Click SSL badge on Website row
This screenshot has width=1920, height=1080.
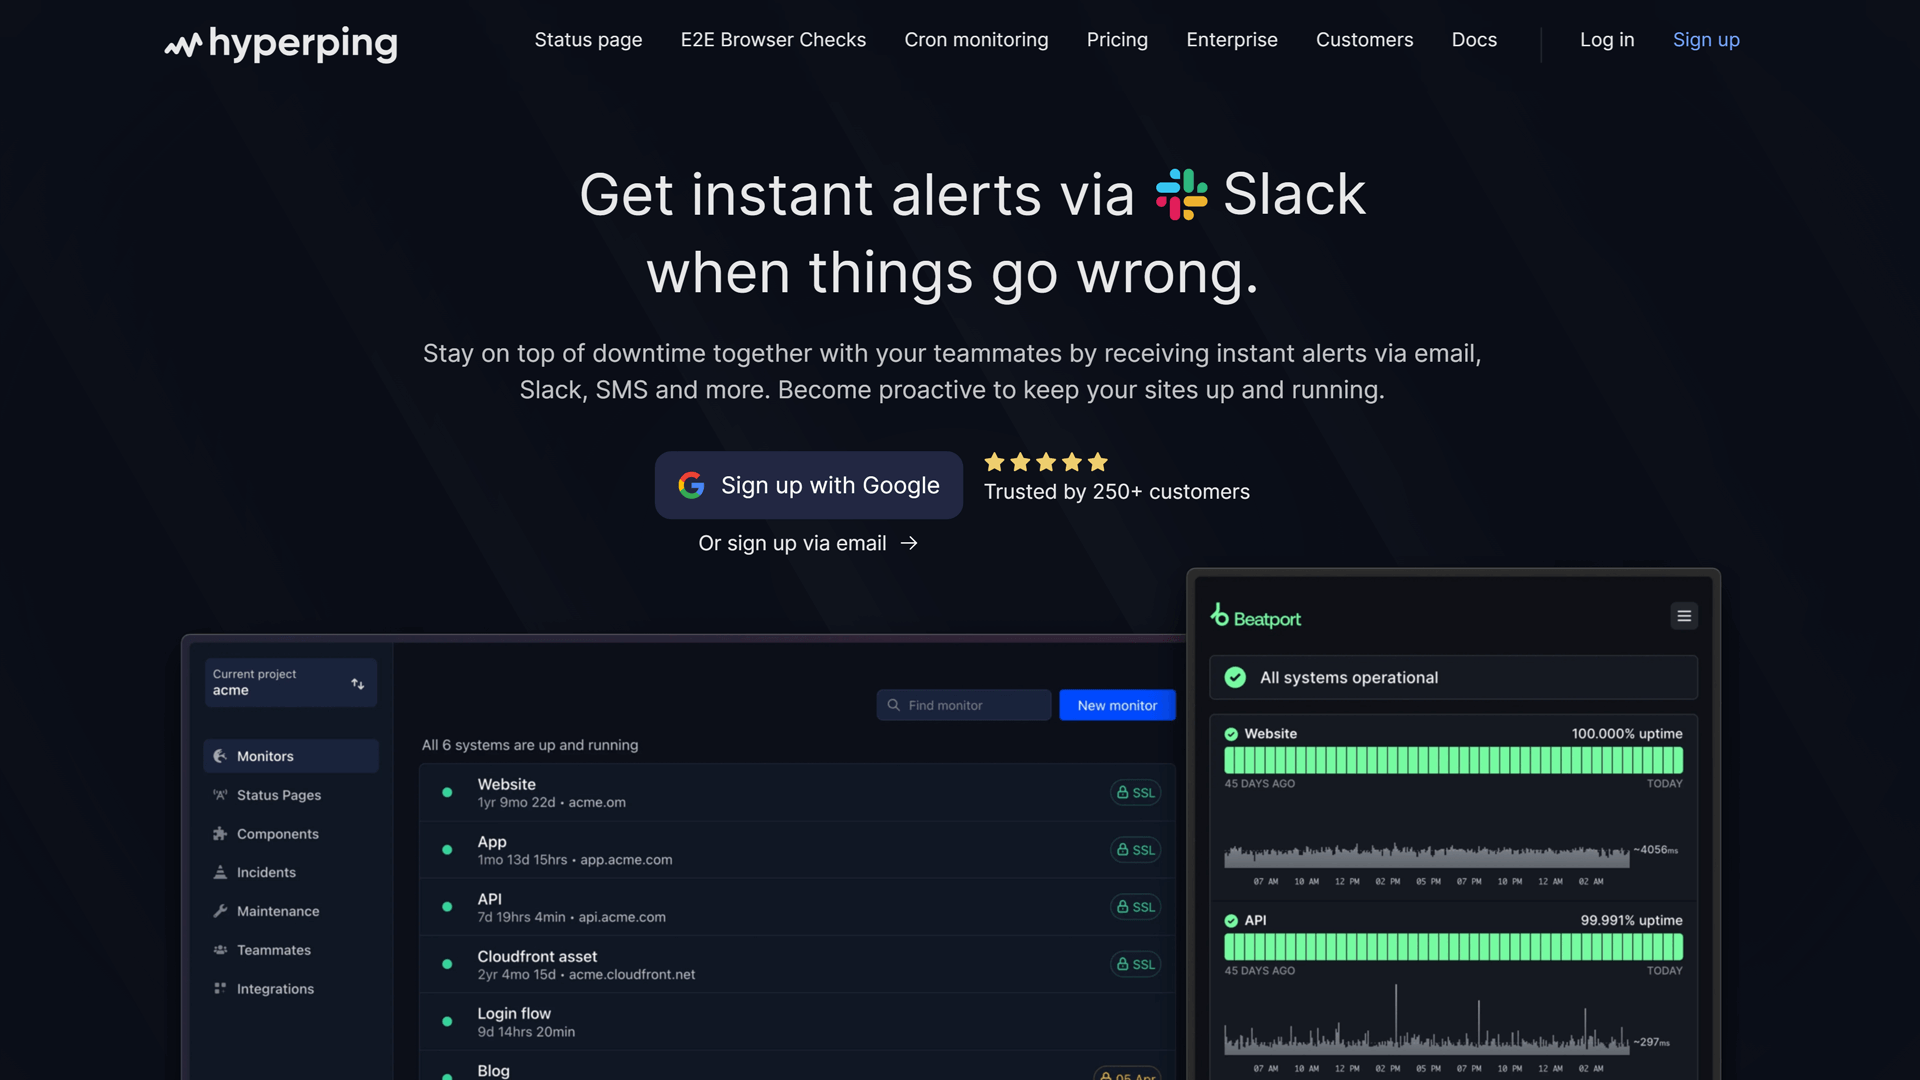[1135, 792]
